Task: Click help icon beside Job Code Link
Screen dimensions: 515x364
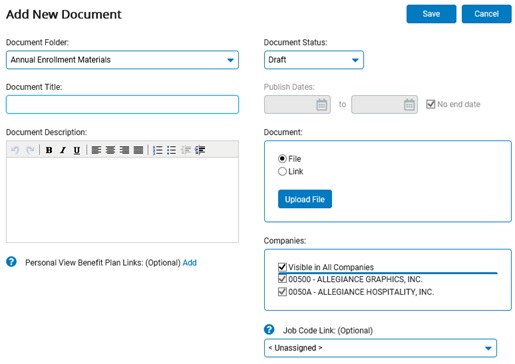Action: click(x=269, y=330)
